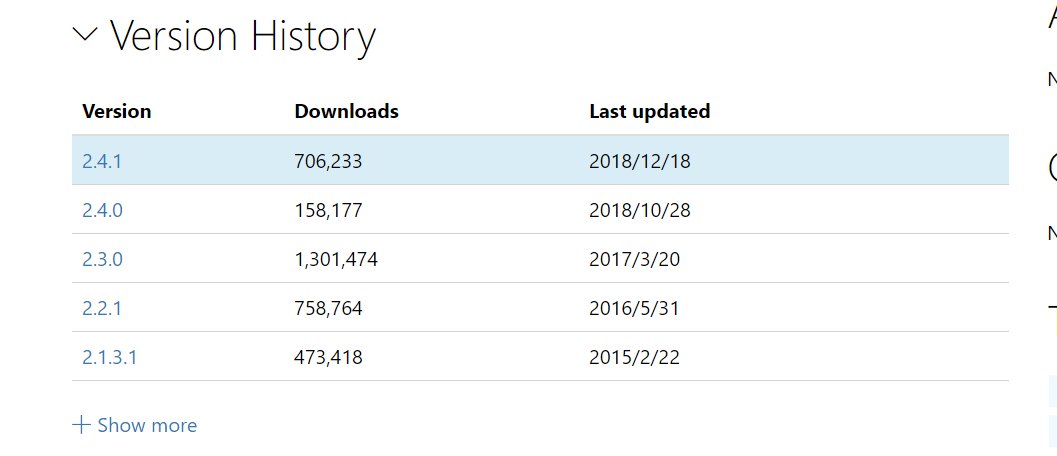Go to version 2.2.1 page
Screen dimensions: 1057x456
coord(102,308)
